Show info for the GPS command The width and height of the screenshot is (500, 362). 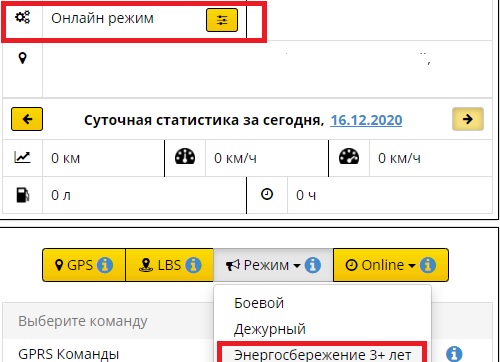(x=105, y=265)
